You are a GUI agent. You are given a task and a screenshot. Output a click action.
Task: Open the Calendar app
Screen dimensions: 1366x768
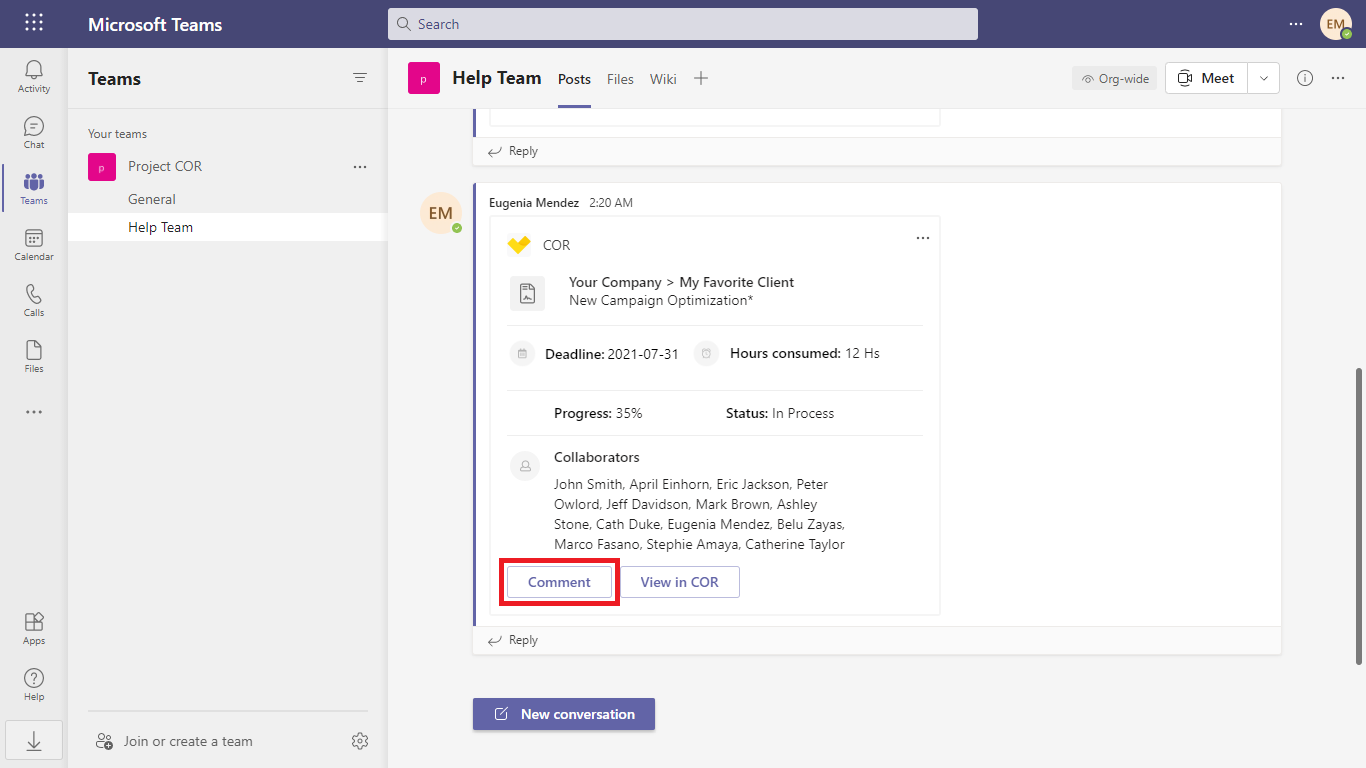coord(34,245)
